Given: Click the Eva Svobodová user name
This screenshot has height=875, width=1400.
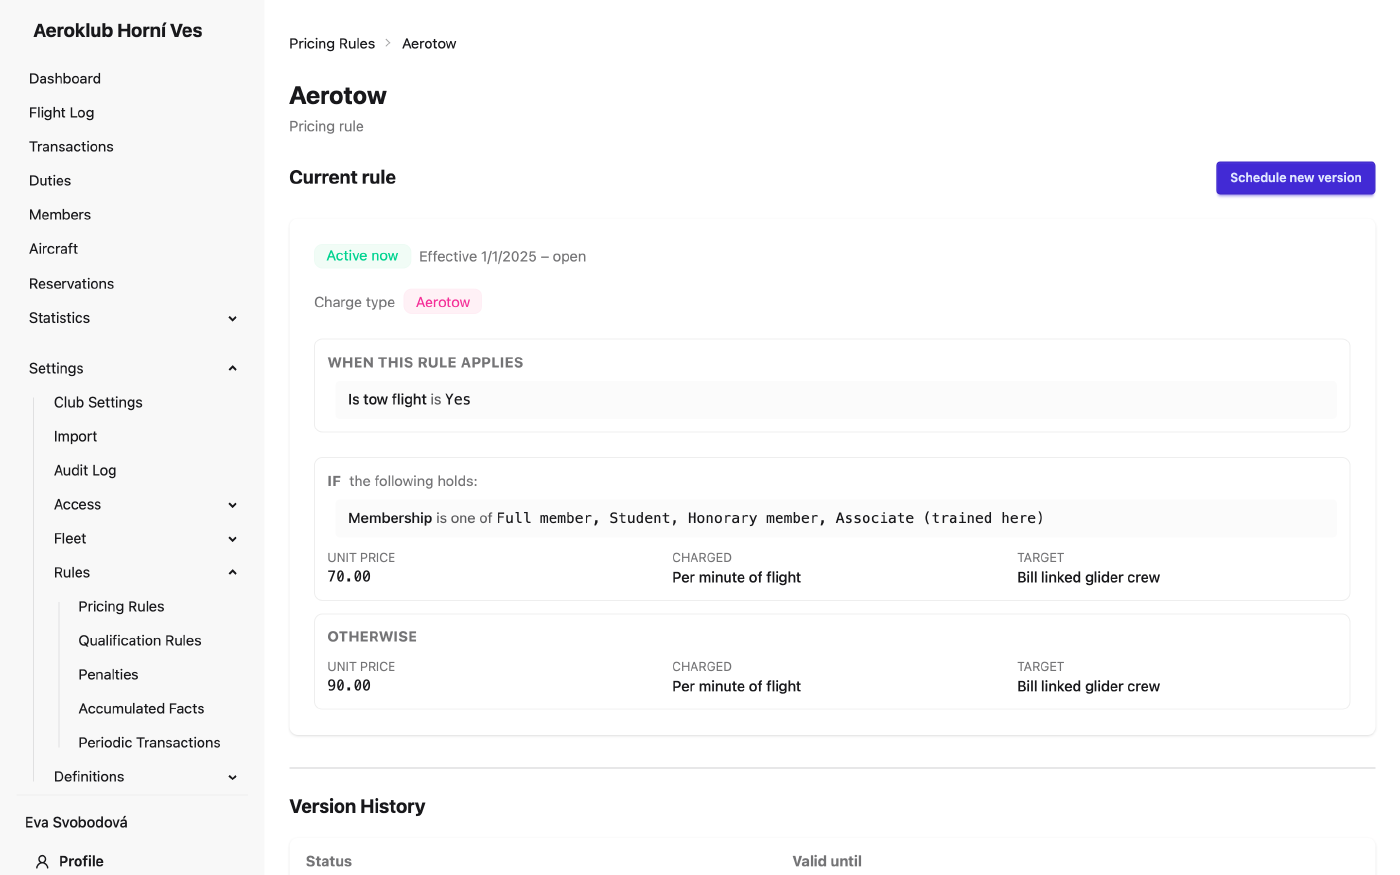Looking at the screenshot, I should (x=76, y=822).
